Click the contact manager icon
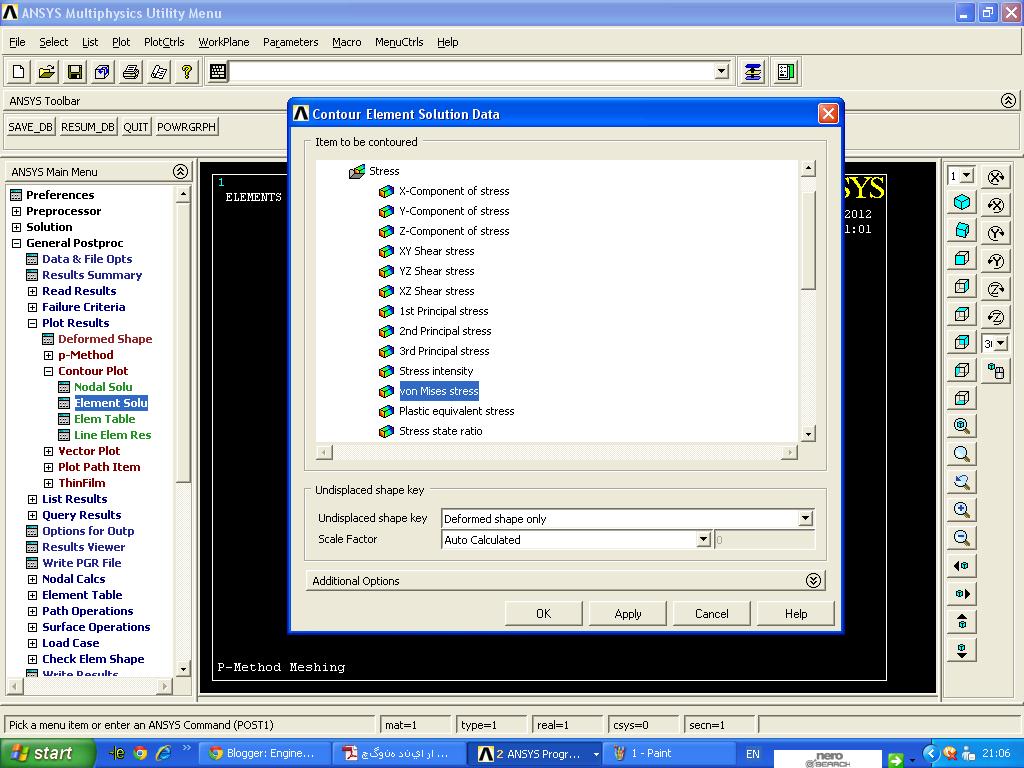The width and height of the screenshot is (1024, 768). [x=786, y=72]
